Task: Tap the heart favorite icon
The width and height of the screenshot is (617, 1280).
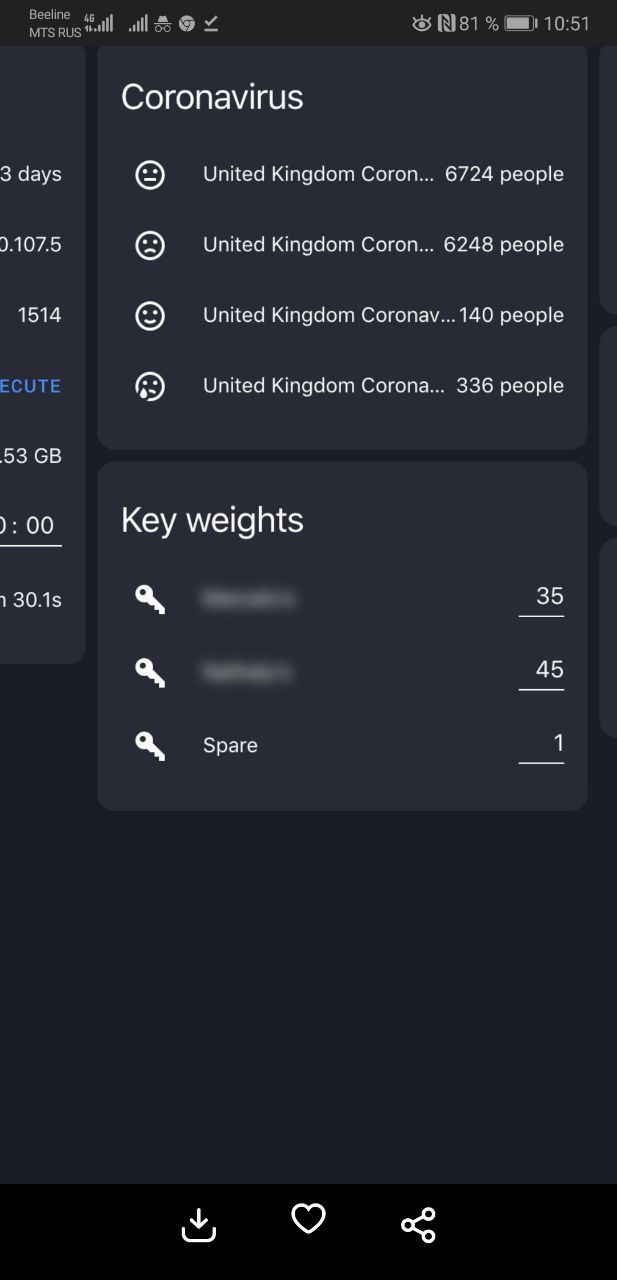Action: [x=308, y=1218]
